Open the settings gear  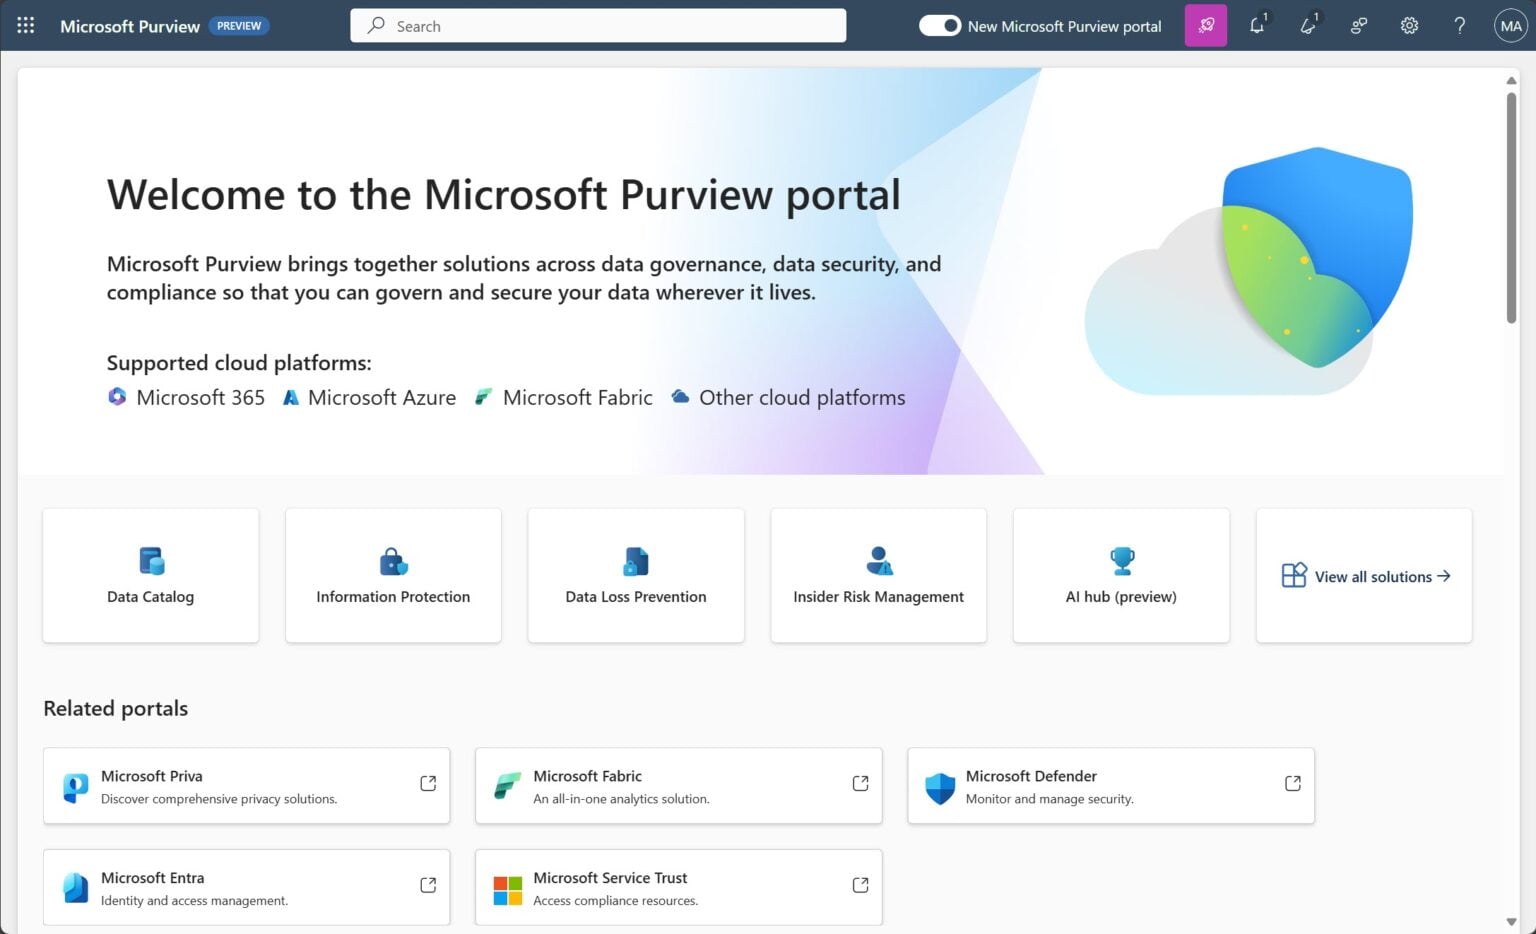point(1409,25)
